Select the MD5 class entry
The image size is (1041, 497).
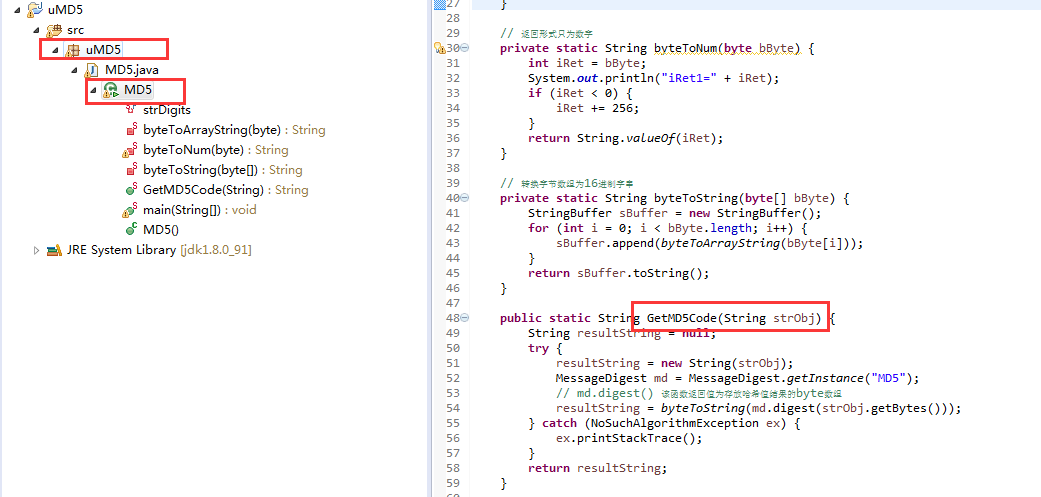point(138,90)
